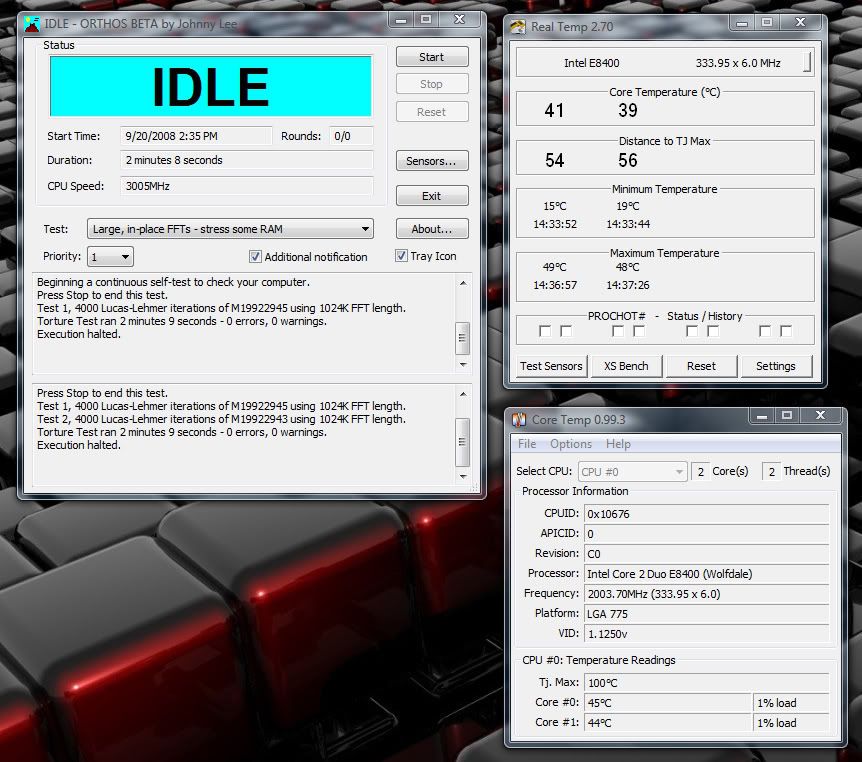Viewport: 862px width, 762px height.
Task: Open the Sensors... dialog in ORTHOS
Action: (431, 161)
